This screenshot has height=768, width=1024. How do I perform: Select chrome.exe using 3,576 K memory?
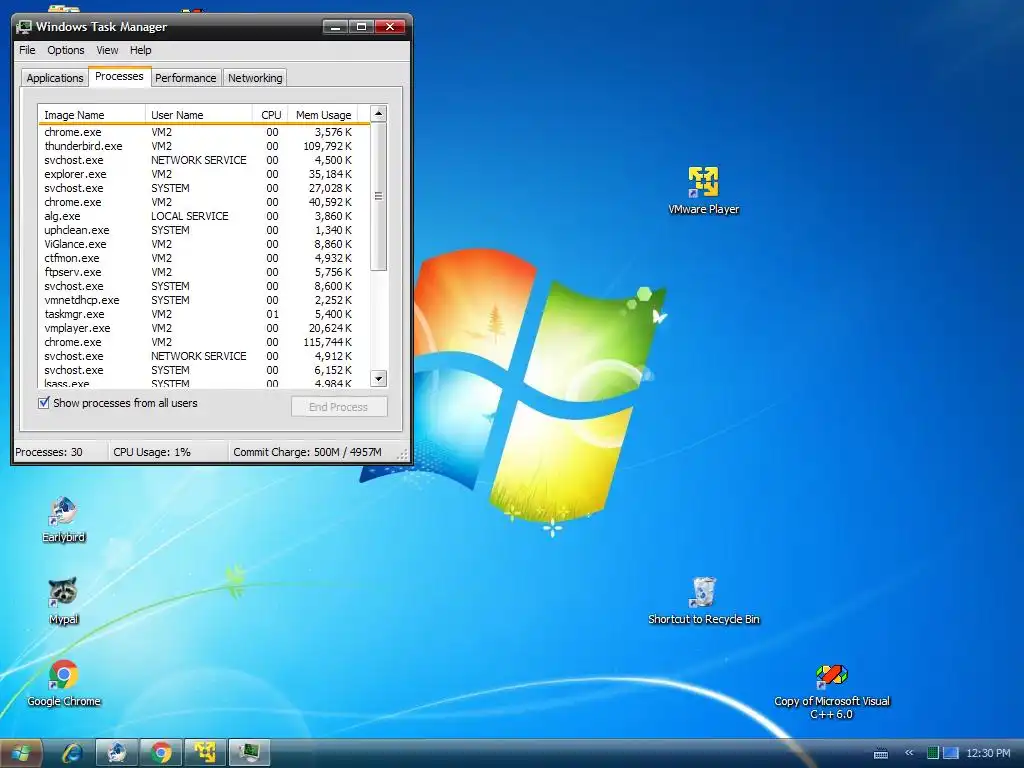pyautogui.click(x=203, y=132)
